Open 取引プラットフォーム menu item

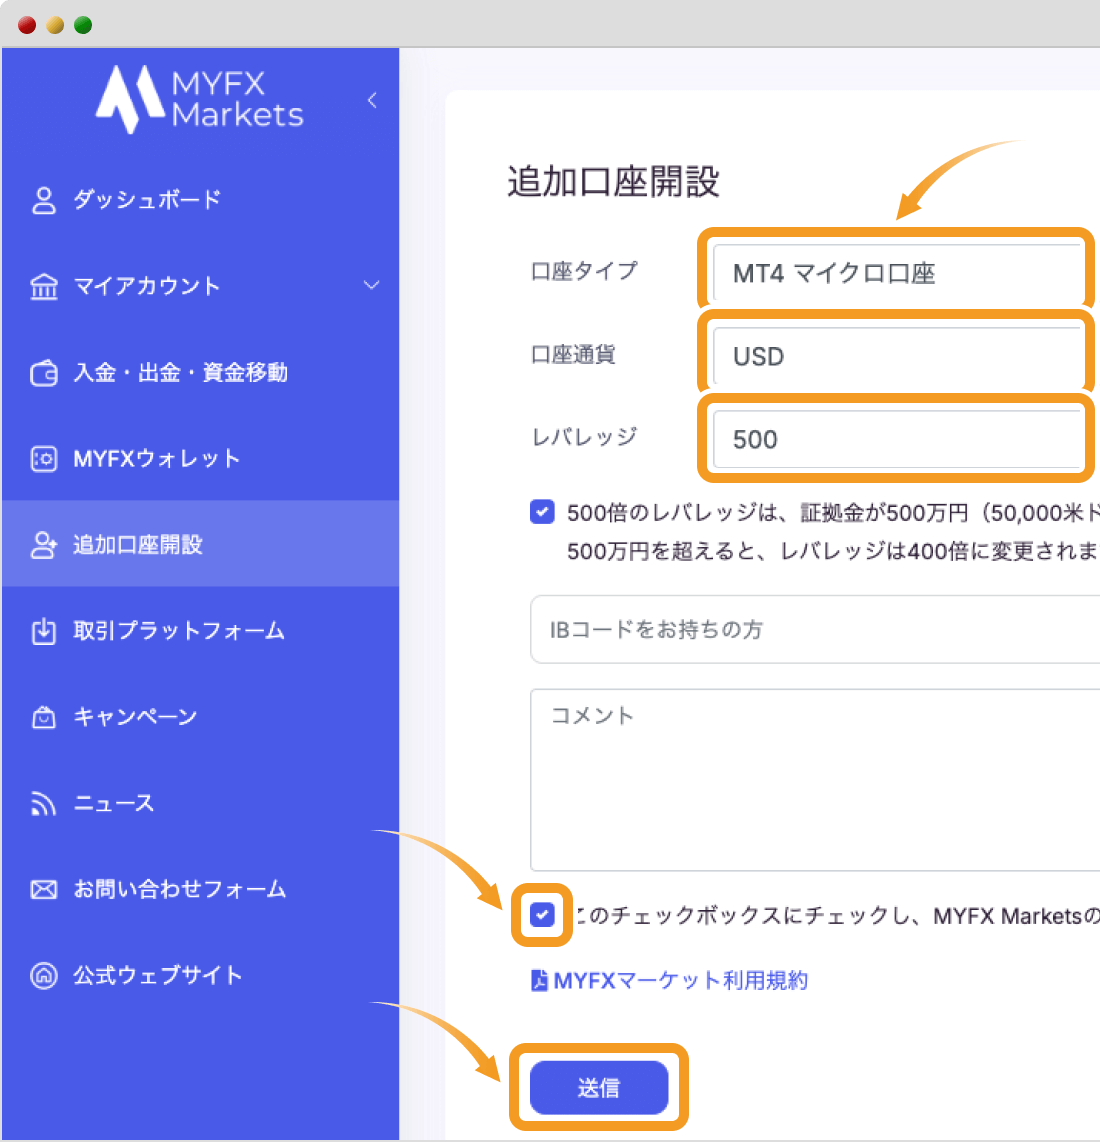(179, 630)
